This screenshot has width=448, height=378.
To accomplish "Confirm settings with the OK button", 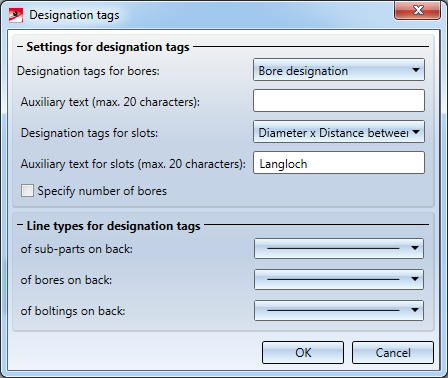I will (303, 352).
